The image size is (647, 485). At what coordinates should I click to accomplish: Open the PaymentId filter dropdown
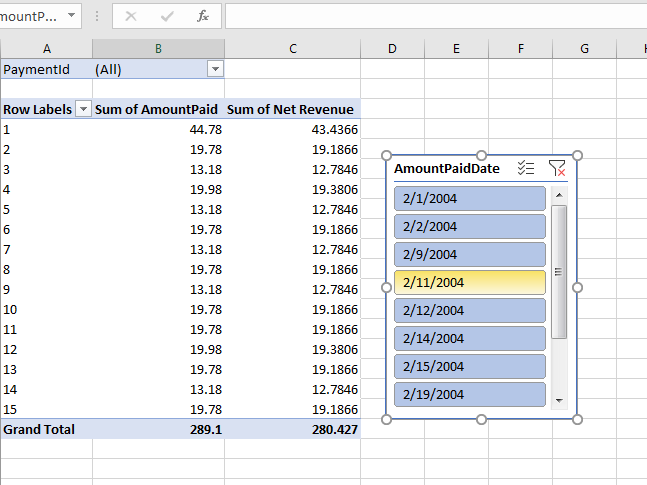coord(215,69)
